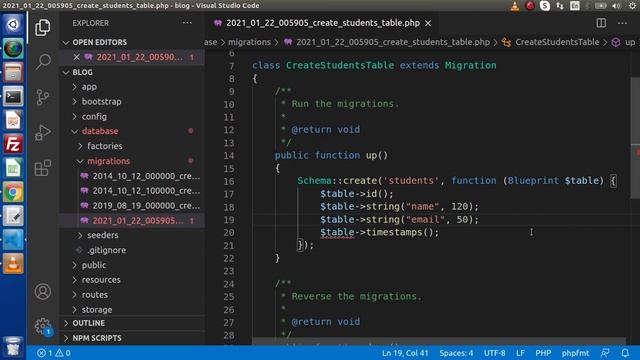Screen dimensions: 640x360
Task: Open editor More Actions ellipsis
Action: tap(622, 23)
